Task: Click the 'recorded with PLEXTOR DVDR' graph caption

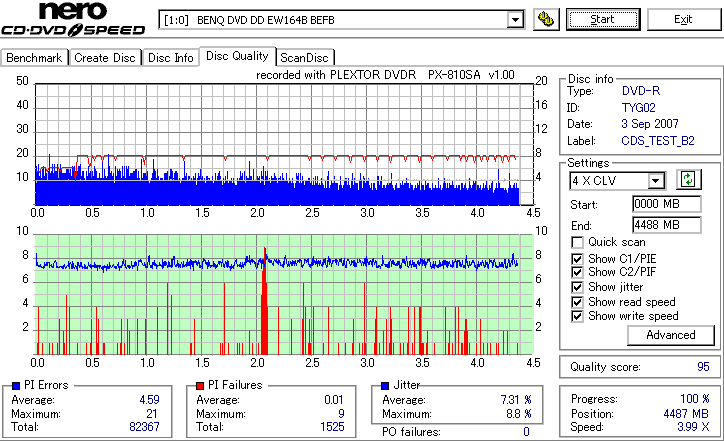Action: tap(385, 75)
